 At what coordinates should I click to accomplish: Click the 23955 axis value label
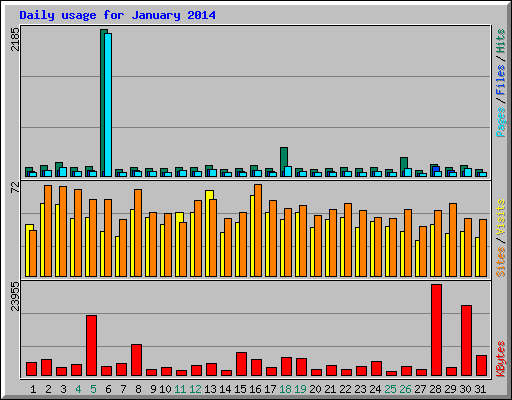coord(15,296)
